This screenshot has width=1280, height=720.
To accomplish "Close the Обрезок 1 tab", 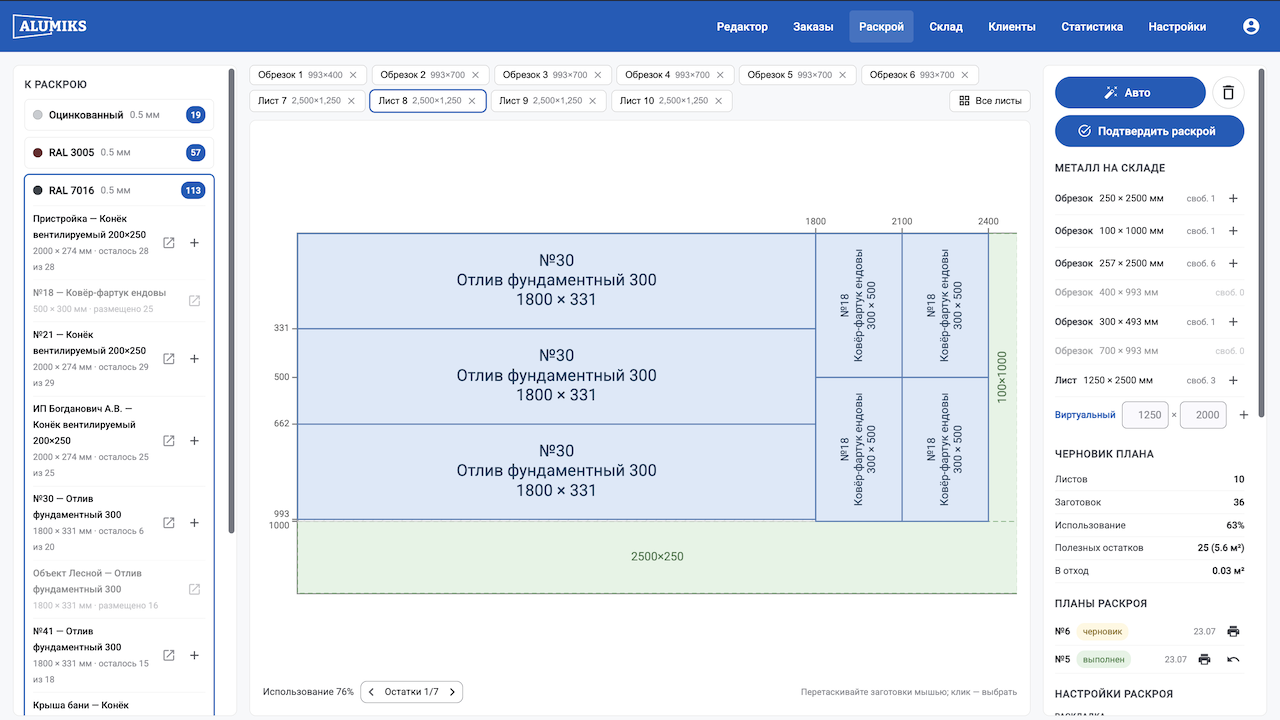I will (x=355, y=75).
